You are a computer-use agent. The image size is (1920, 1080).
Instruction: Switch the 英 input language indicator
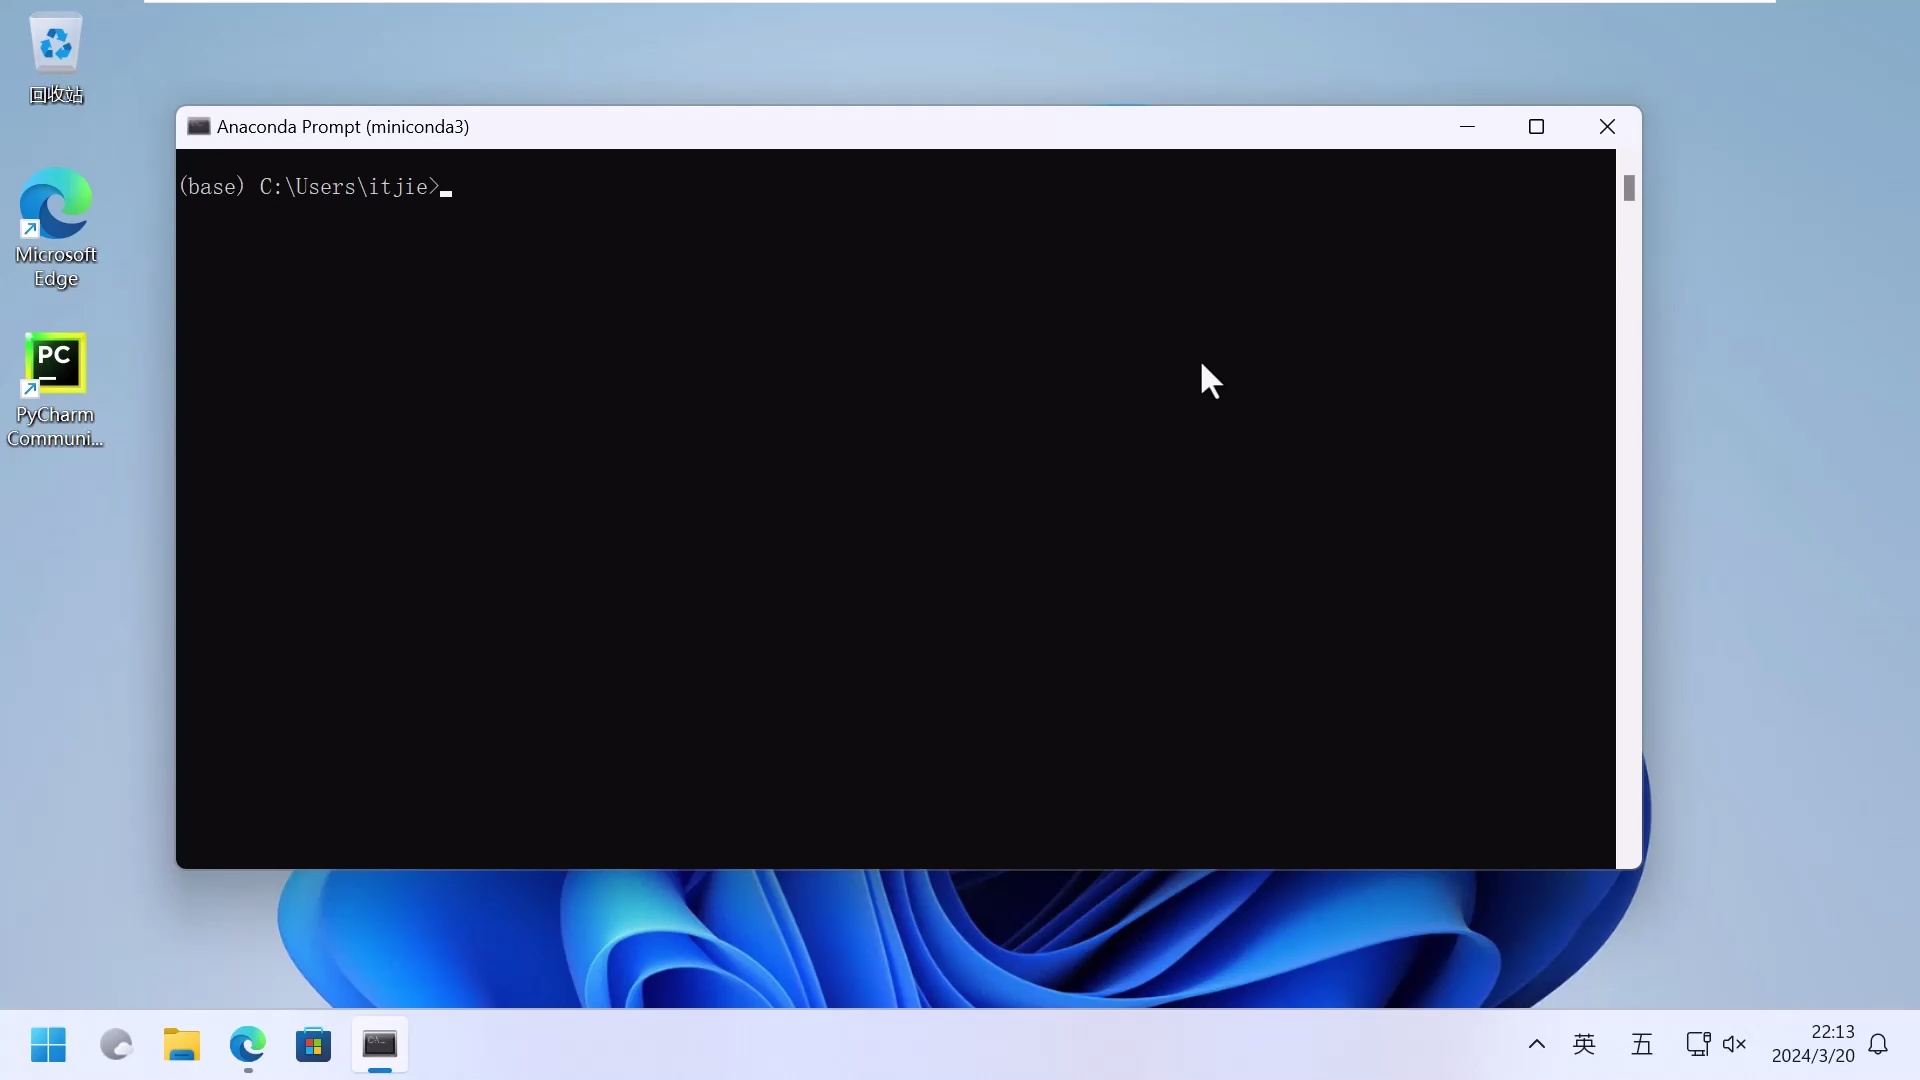click(x=1585, y=1044)
